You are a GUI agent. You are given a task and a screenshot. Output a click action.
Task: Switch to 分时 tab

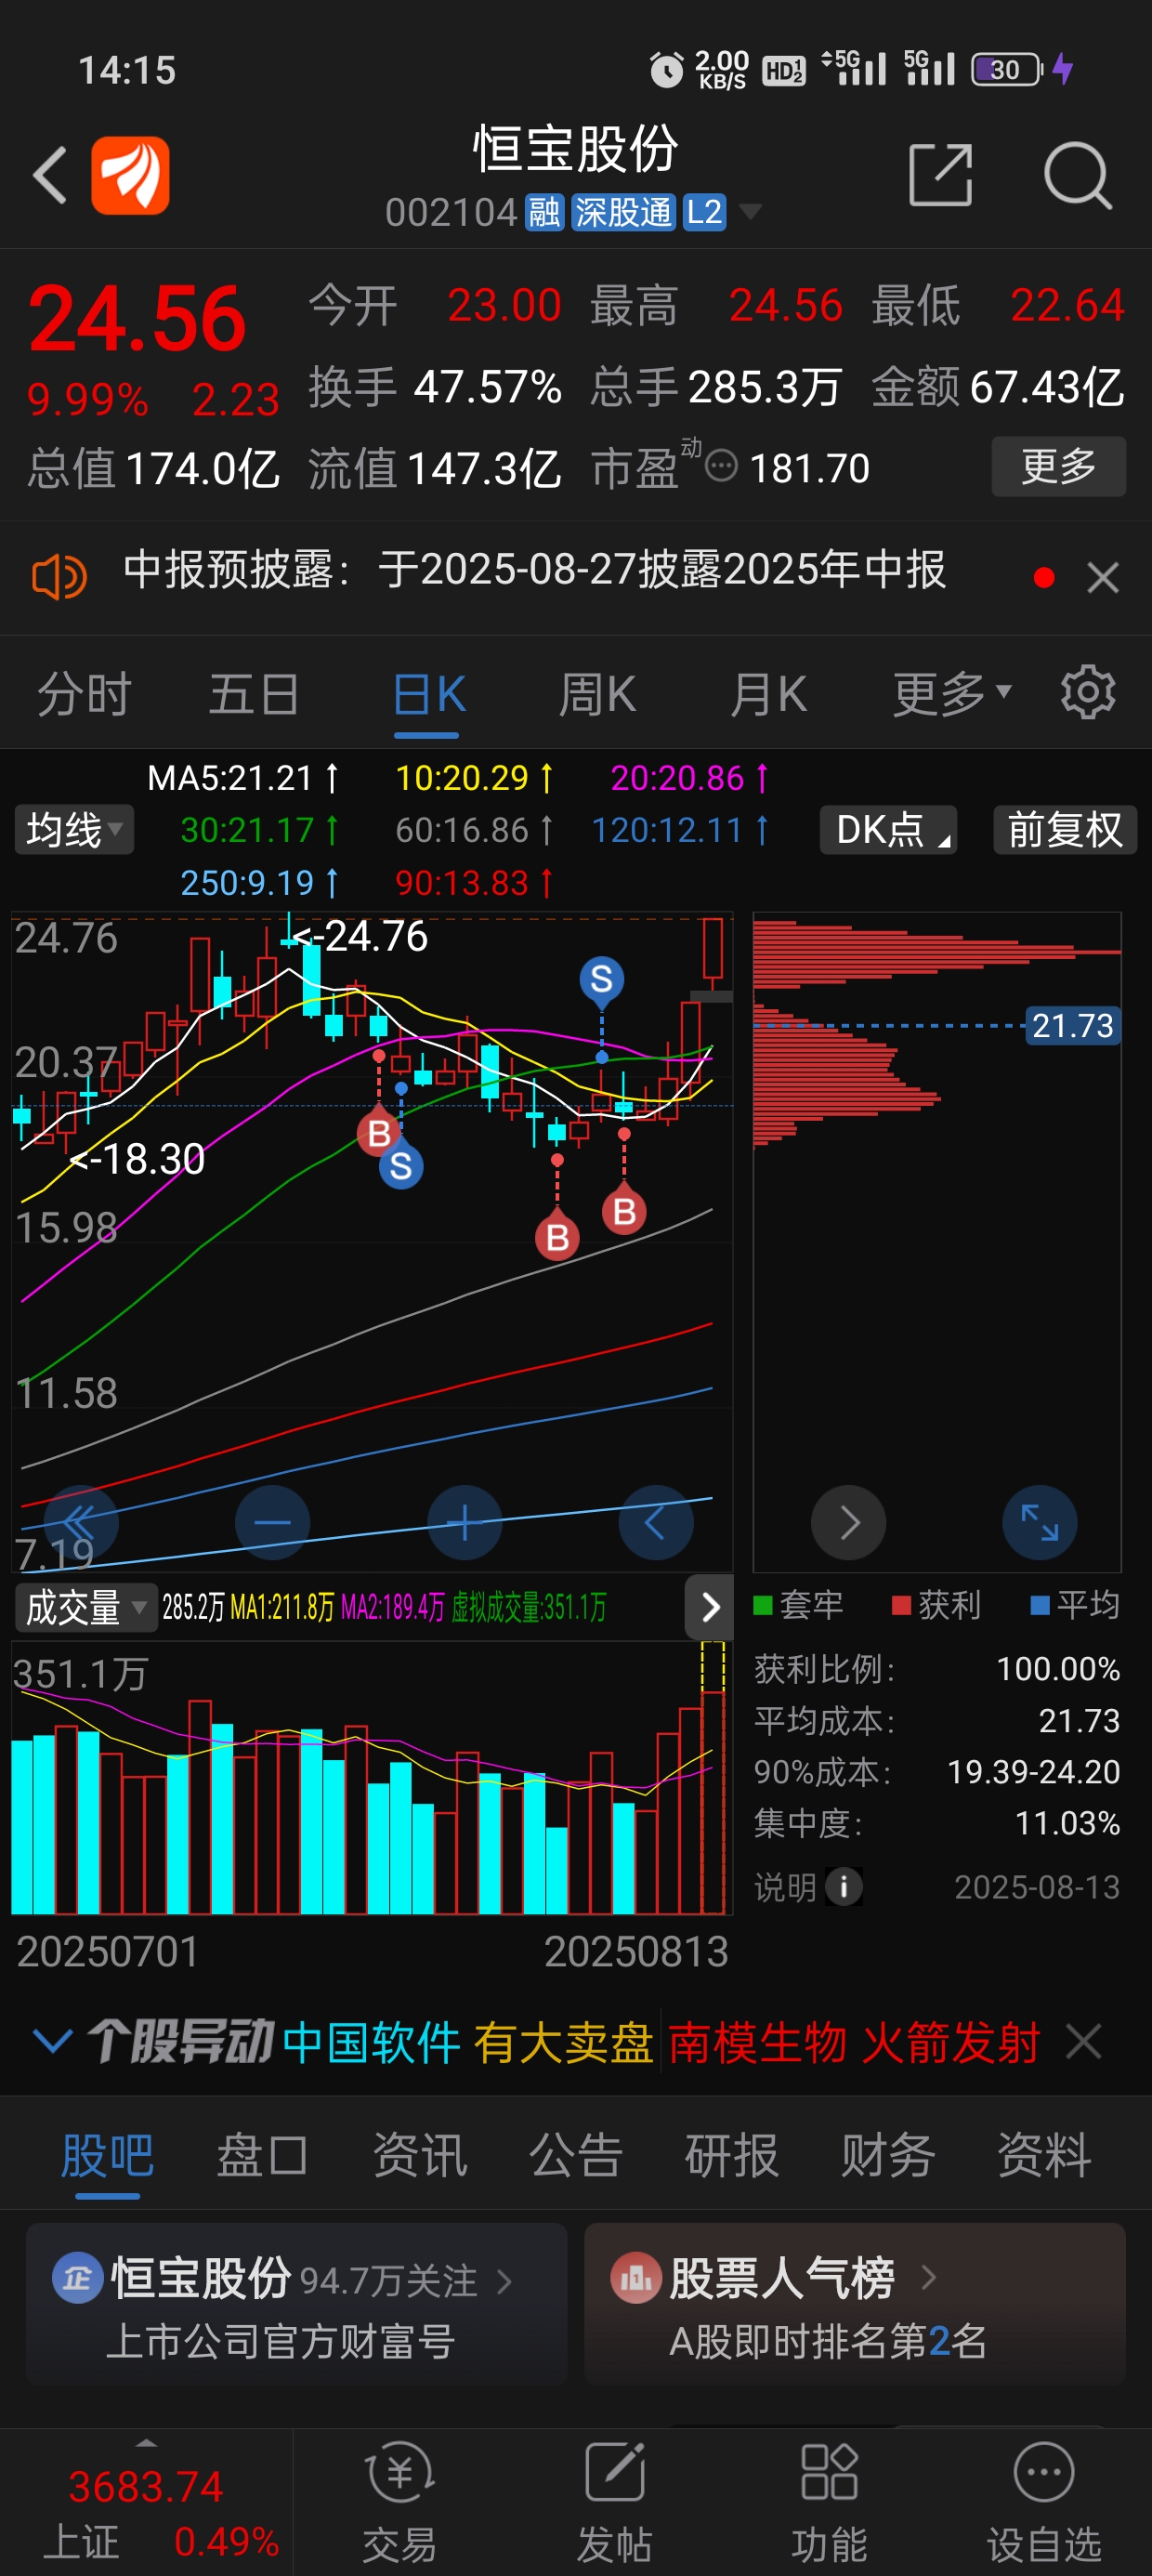coord(84,693)
